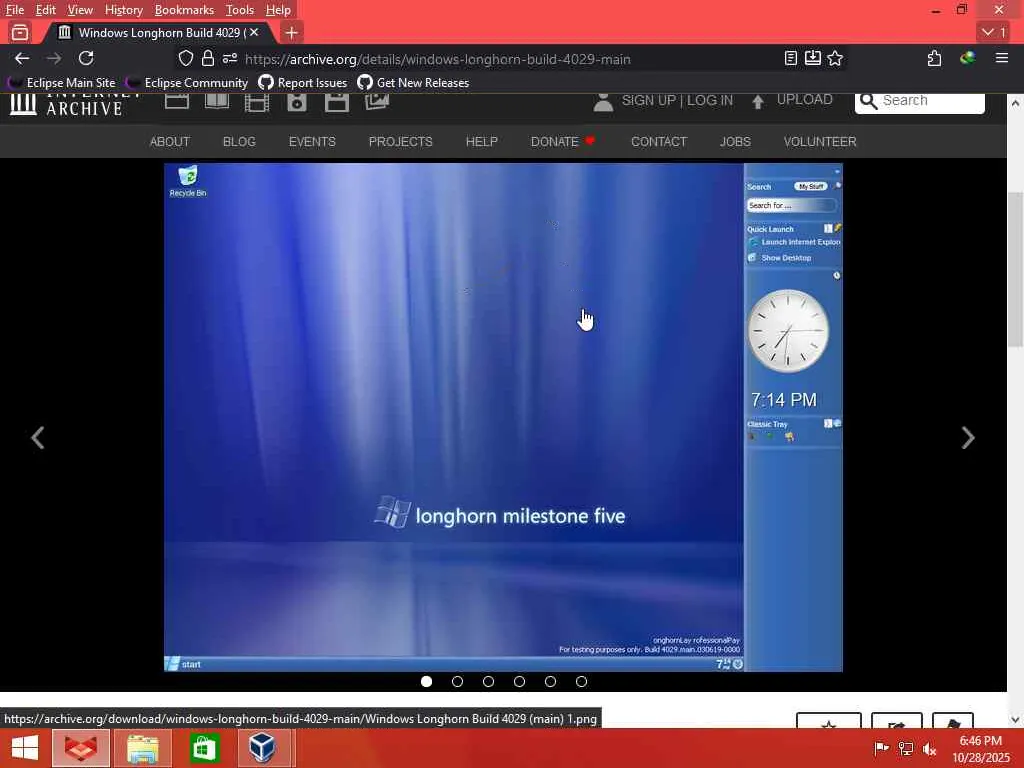Viewport: 1024px width, 768px height.
Task: Open tracking protection shield info
Action: [185, 59]
